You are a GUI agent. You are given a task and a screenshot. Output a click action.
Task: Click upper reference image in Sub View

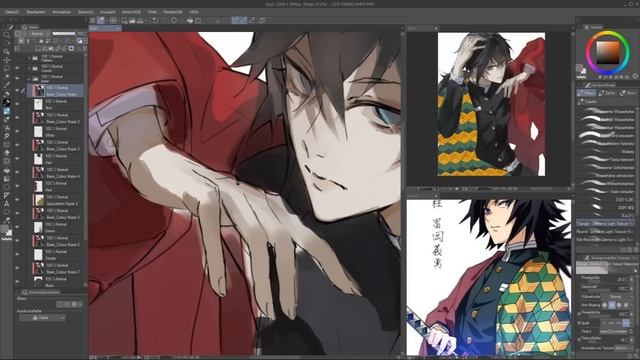491,104
